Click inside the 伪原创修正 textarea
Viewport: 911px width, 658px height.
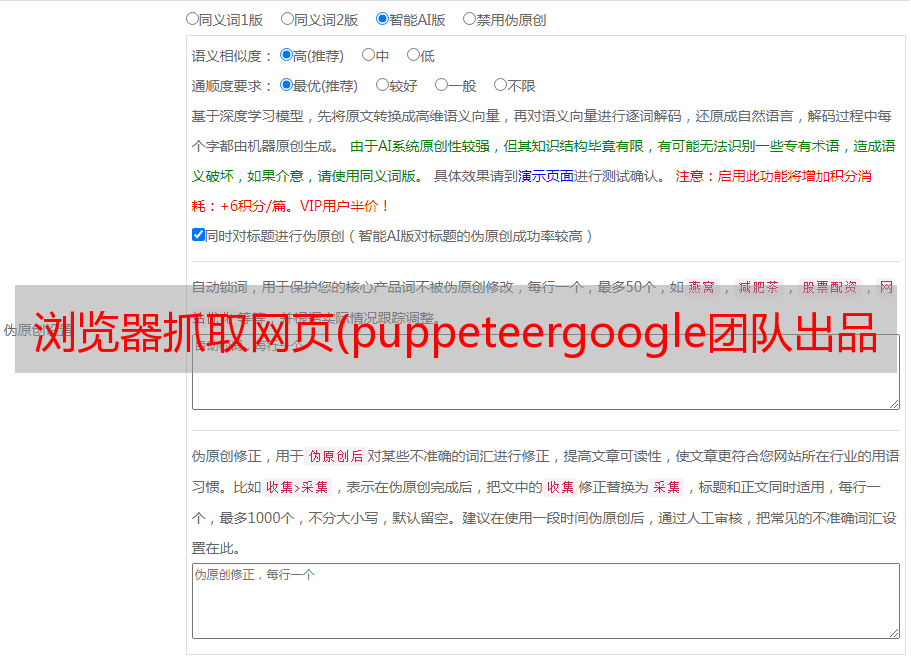pos(546,601)
